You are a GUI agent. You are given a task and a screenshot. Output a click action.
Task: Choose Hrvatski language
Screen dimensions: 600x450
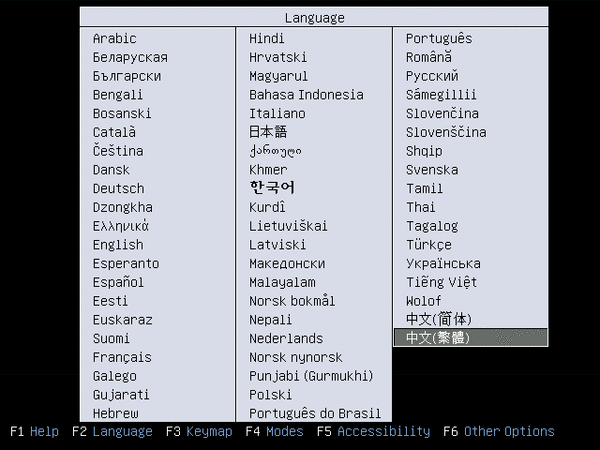coord(278,57)
